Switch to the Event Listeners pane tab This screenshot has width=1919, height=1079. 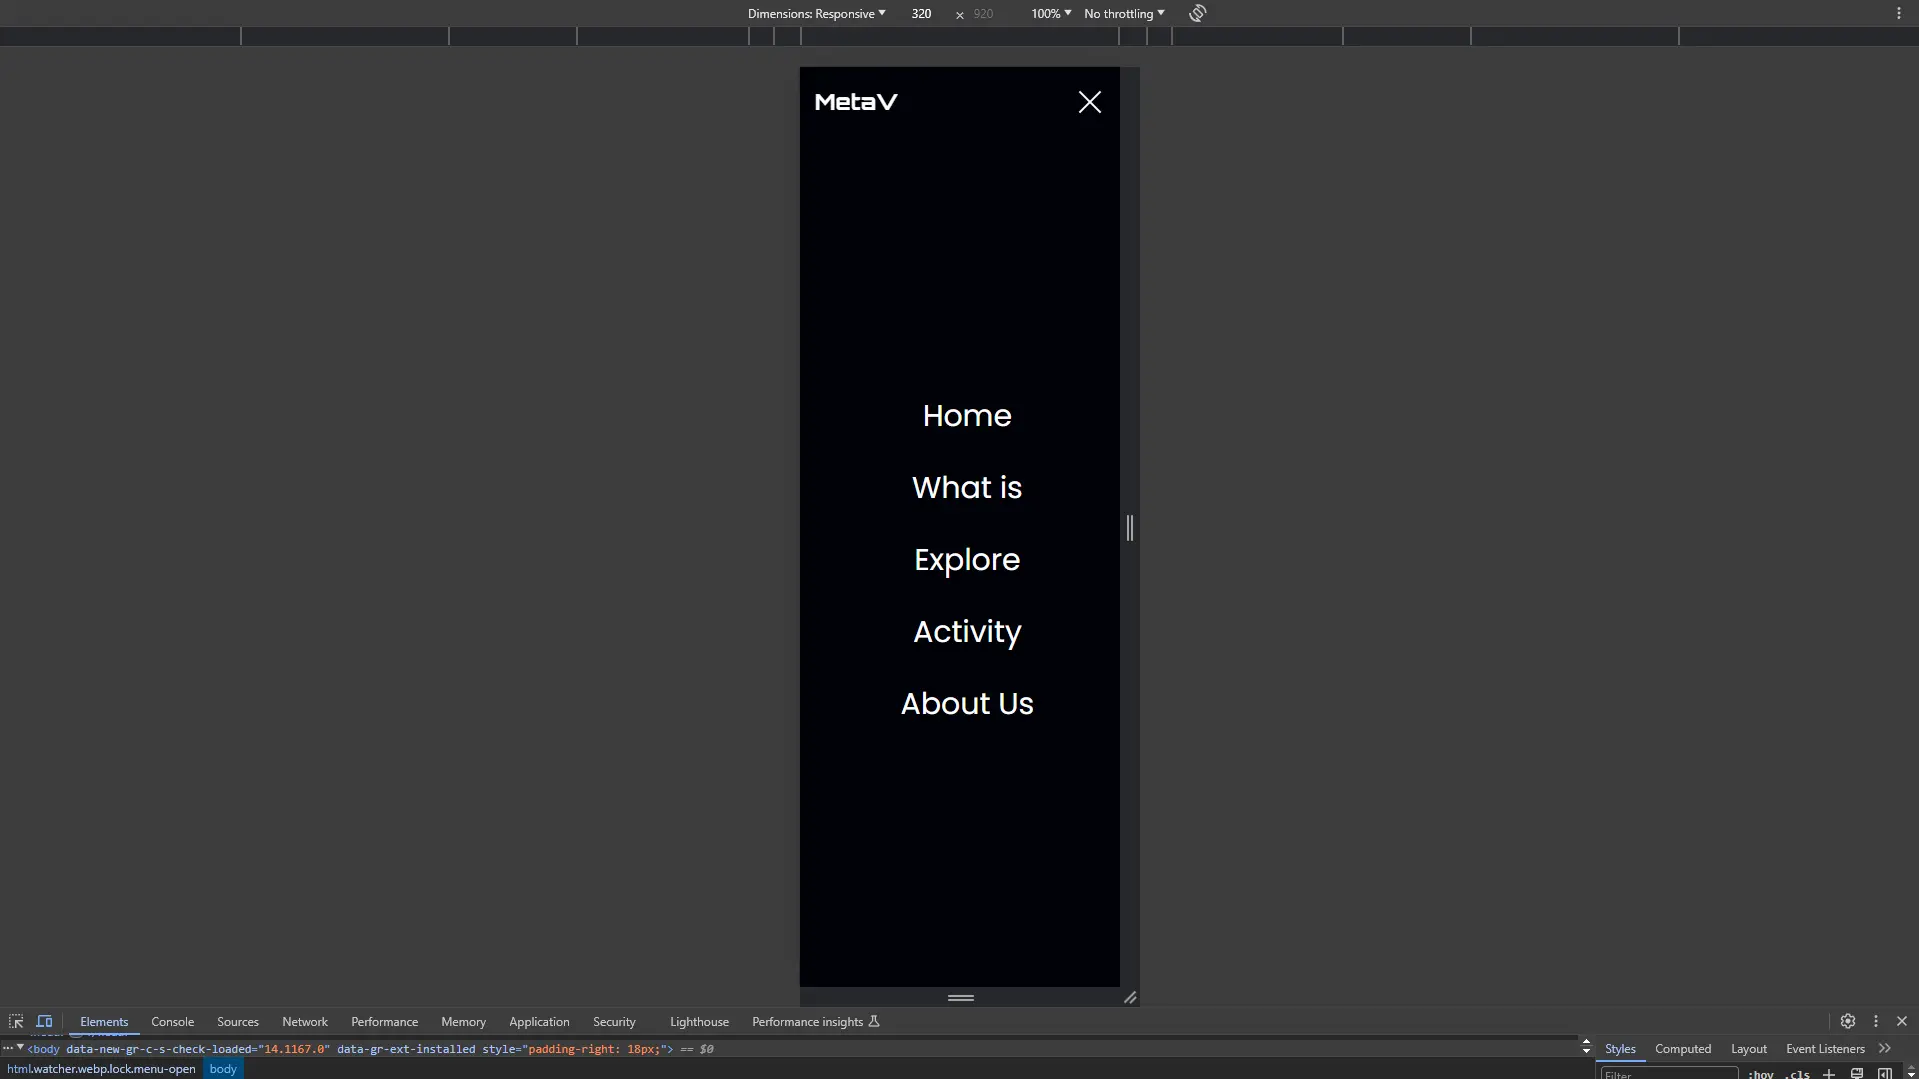[1825, 1049]
